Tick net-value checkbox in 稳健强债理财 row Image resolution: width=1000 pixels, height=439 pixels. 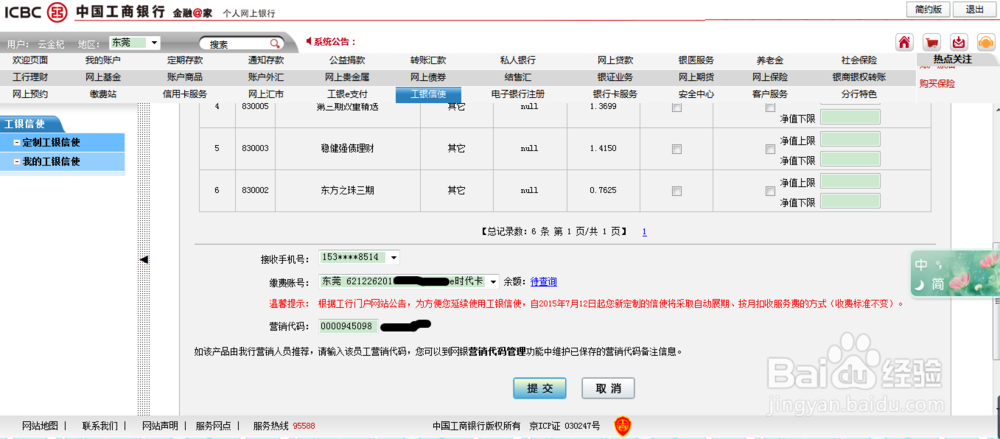(770, 149)
